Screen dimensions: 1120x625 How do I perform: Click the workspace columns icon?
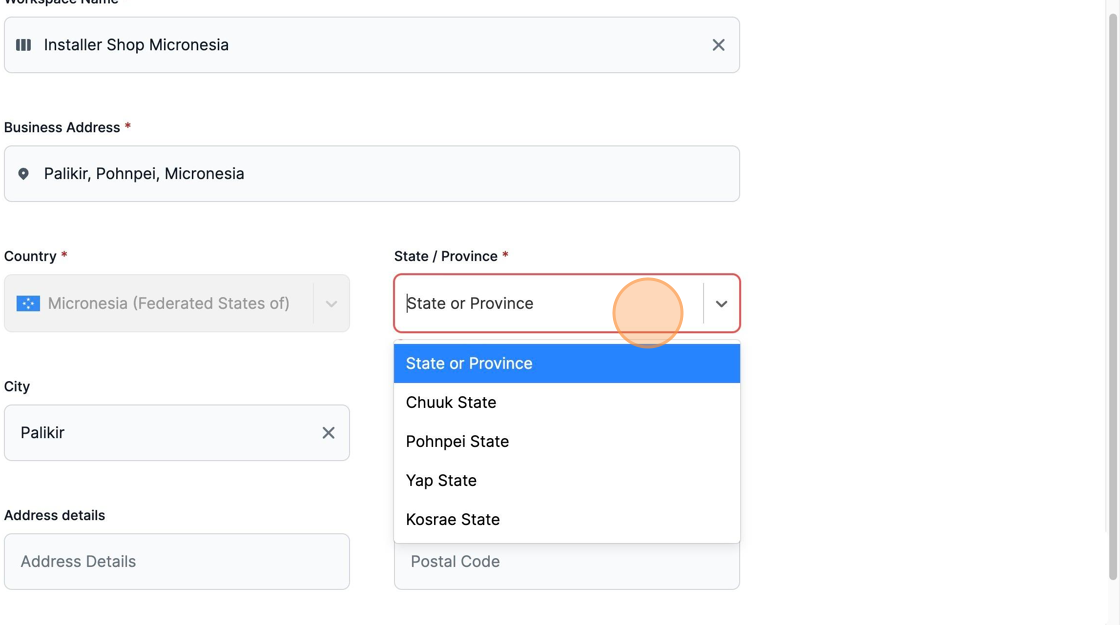click(x=24, y=45)
